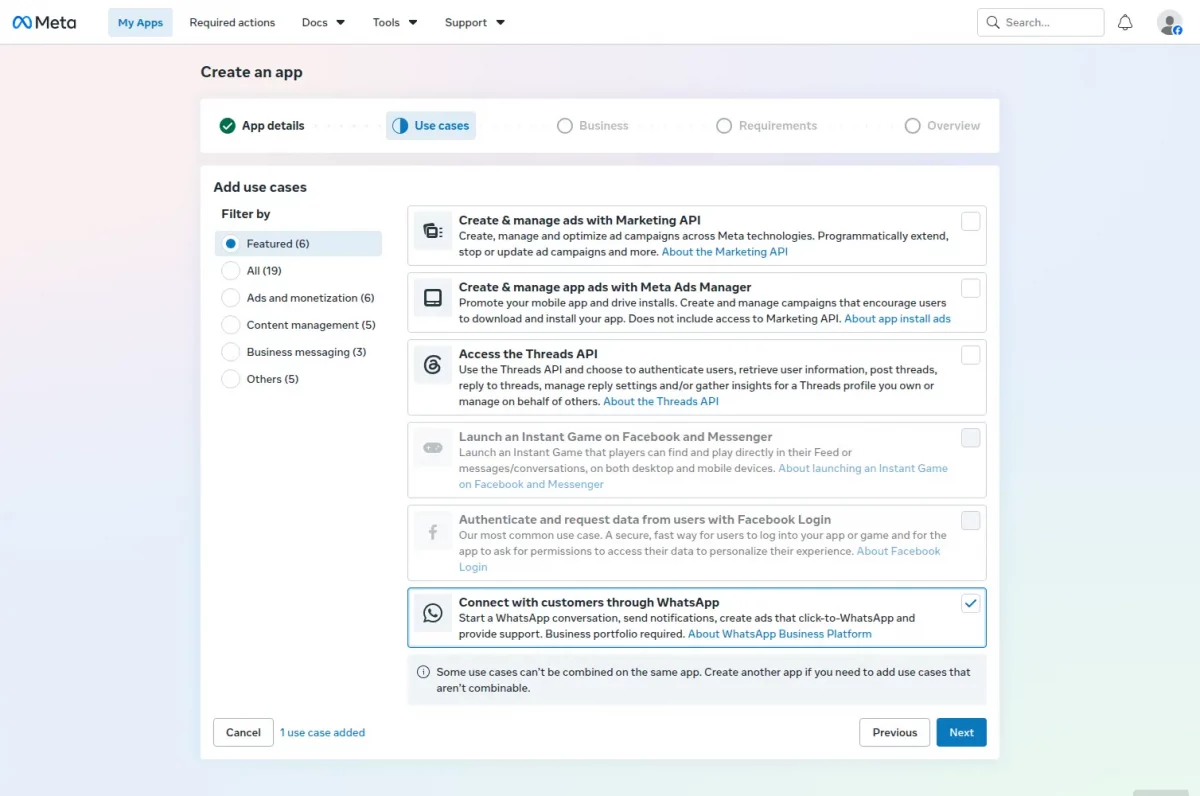The width and height of the screenshot is (1200, 796).
Task: Uncheck the WhatsApp use case checkbox
Action: tap(970, 603)
